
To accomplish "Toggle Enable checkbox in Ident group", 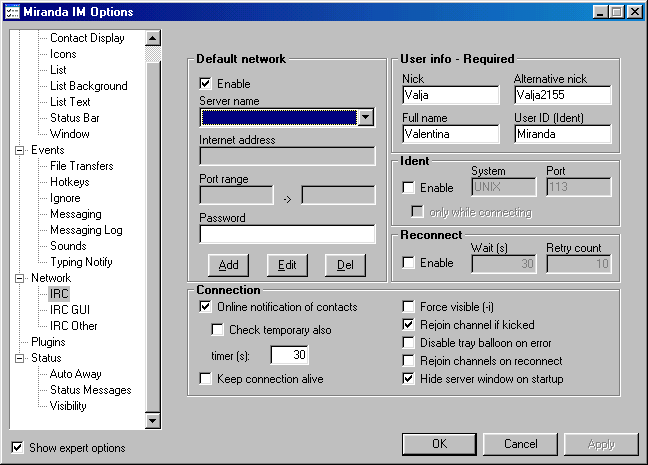I will coord(408,188).
